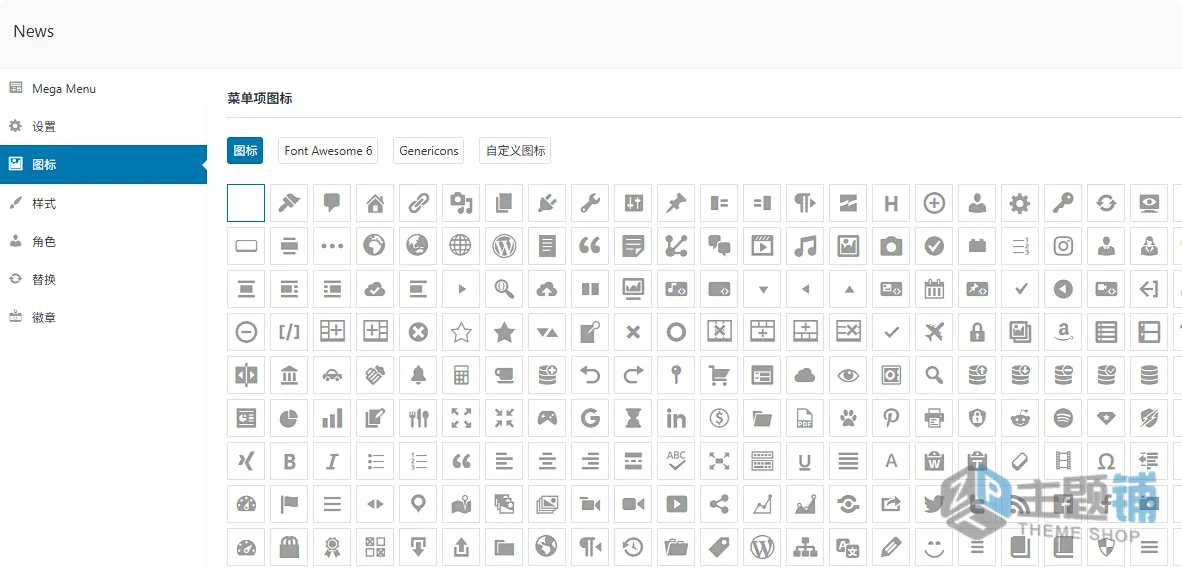Select the Spotify logo icon

point(1063,418)
